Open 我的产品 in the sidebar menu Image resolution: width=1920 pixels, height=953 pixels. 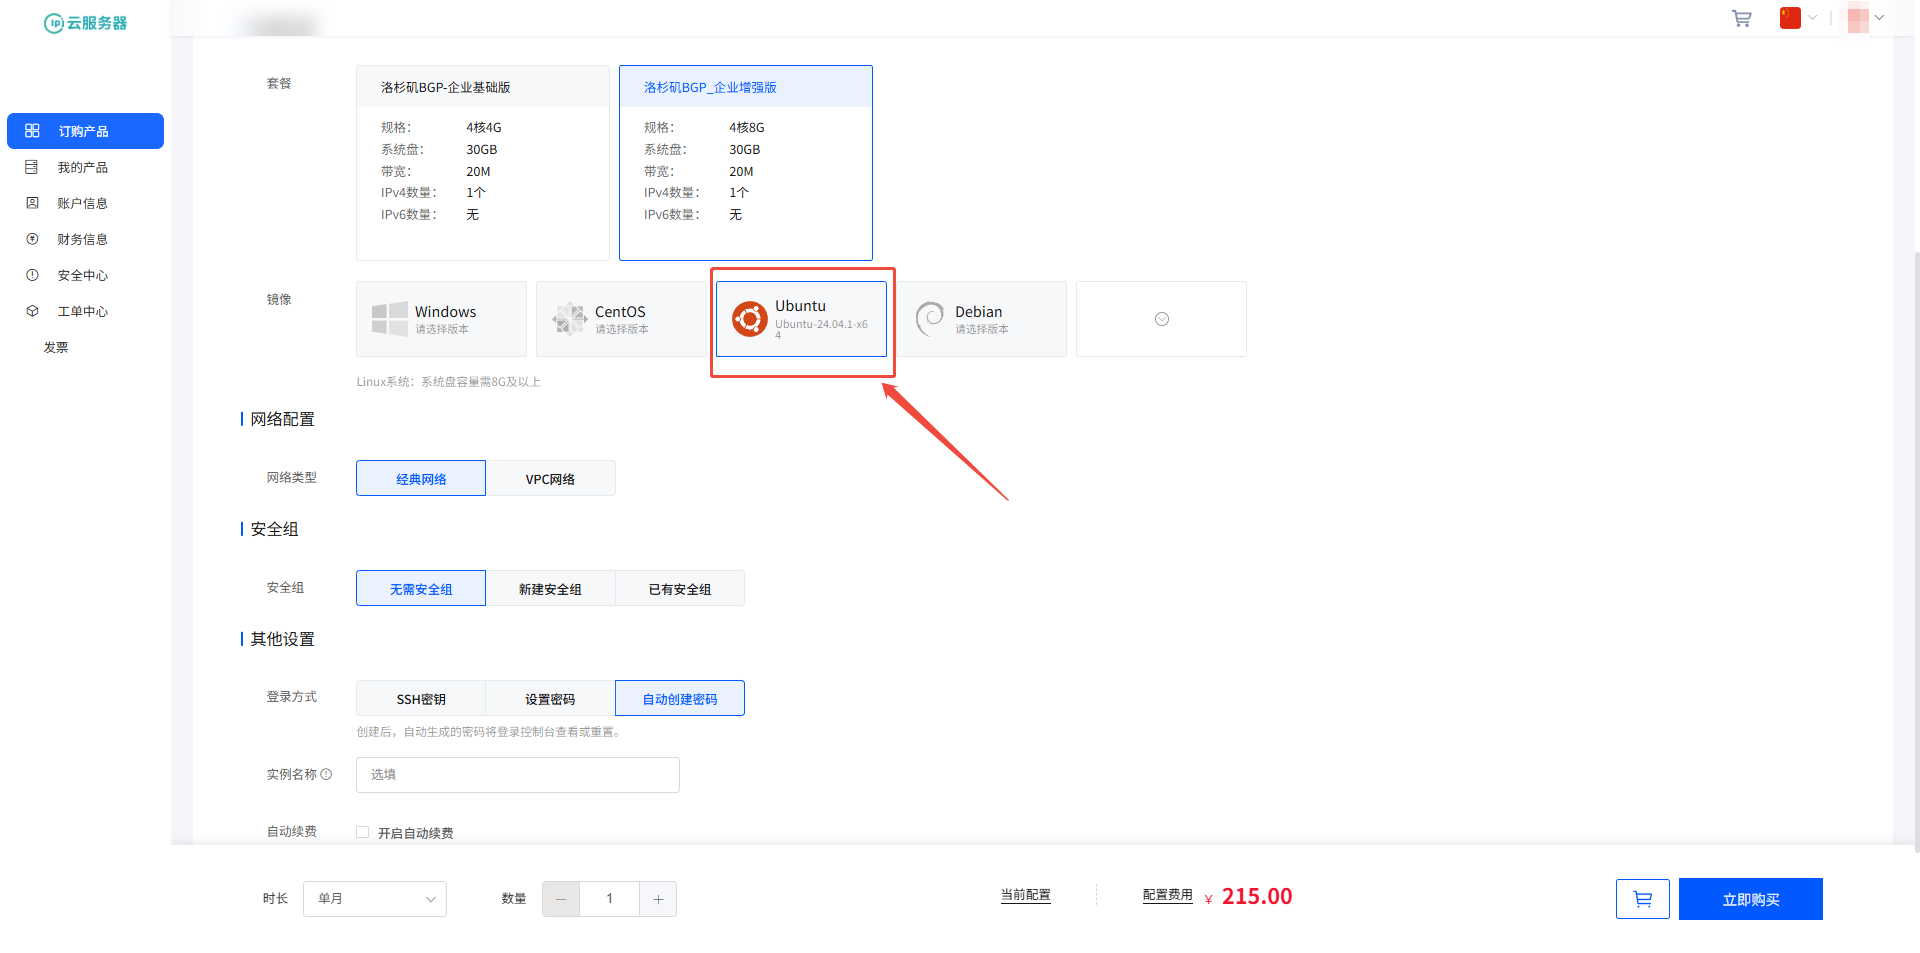[x=82, y=167]
